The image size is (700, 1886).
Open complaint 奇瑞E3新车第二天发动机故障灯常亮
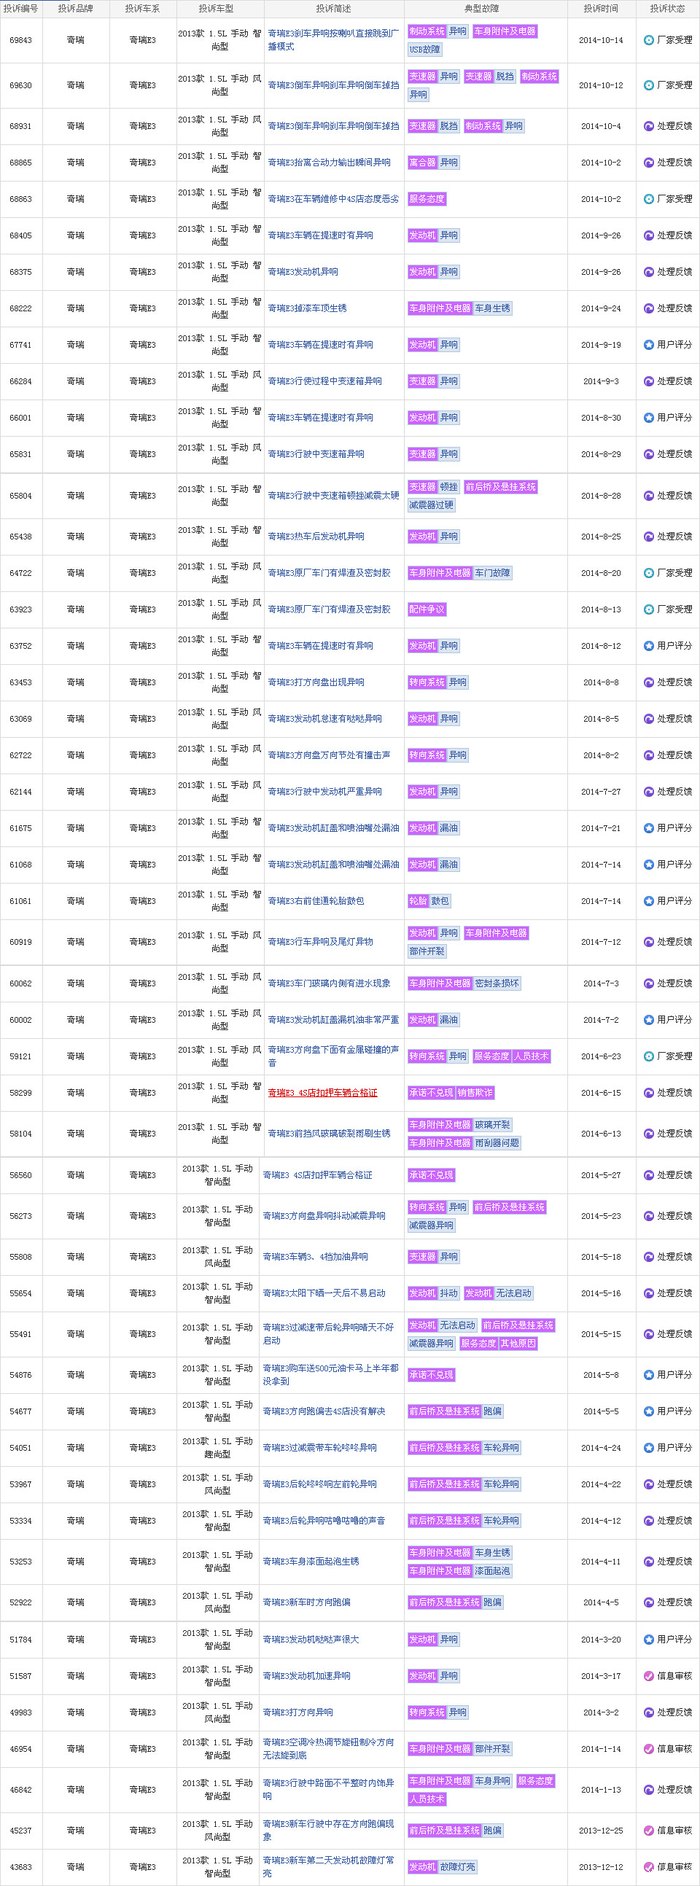coord(328,1867)
